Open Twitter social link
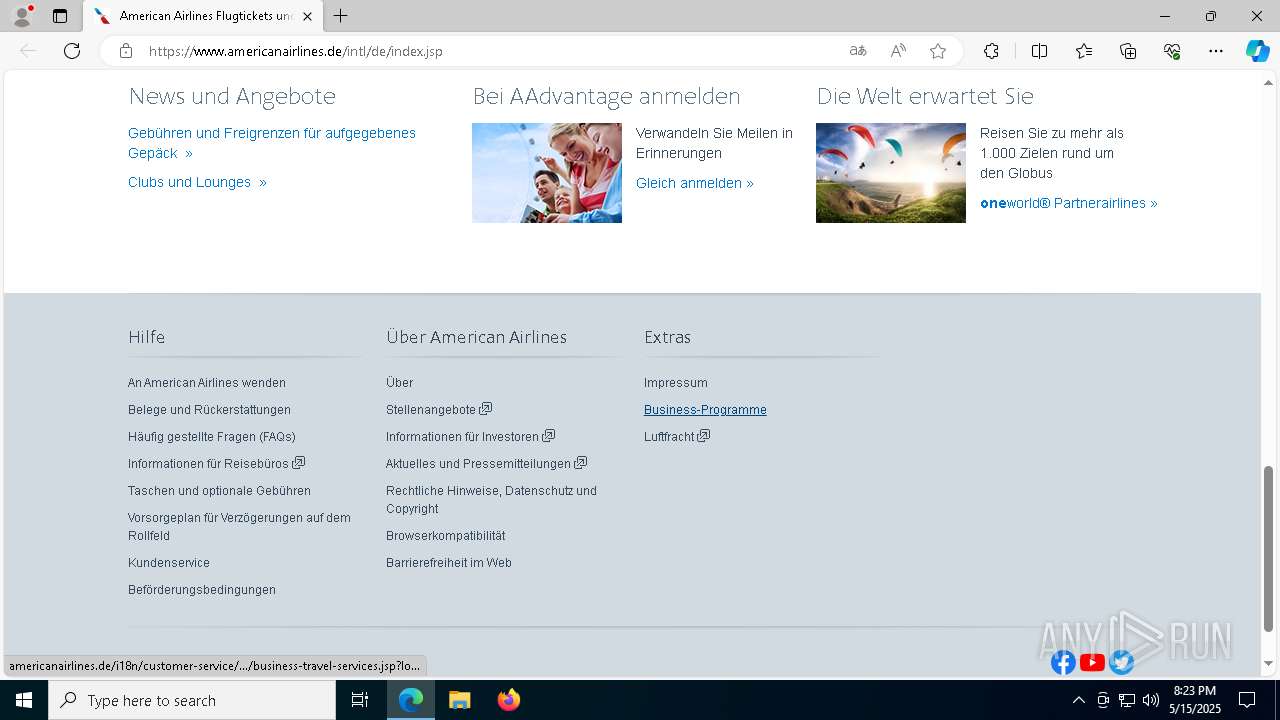 [1121, 662]
